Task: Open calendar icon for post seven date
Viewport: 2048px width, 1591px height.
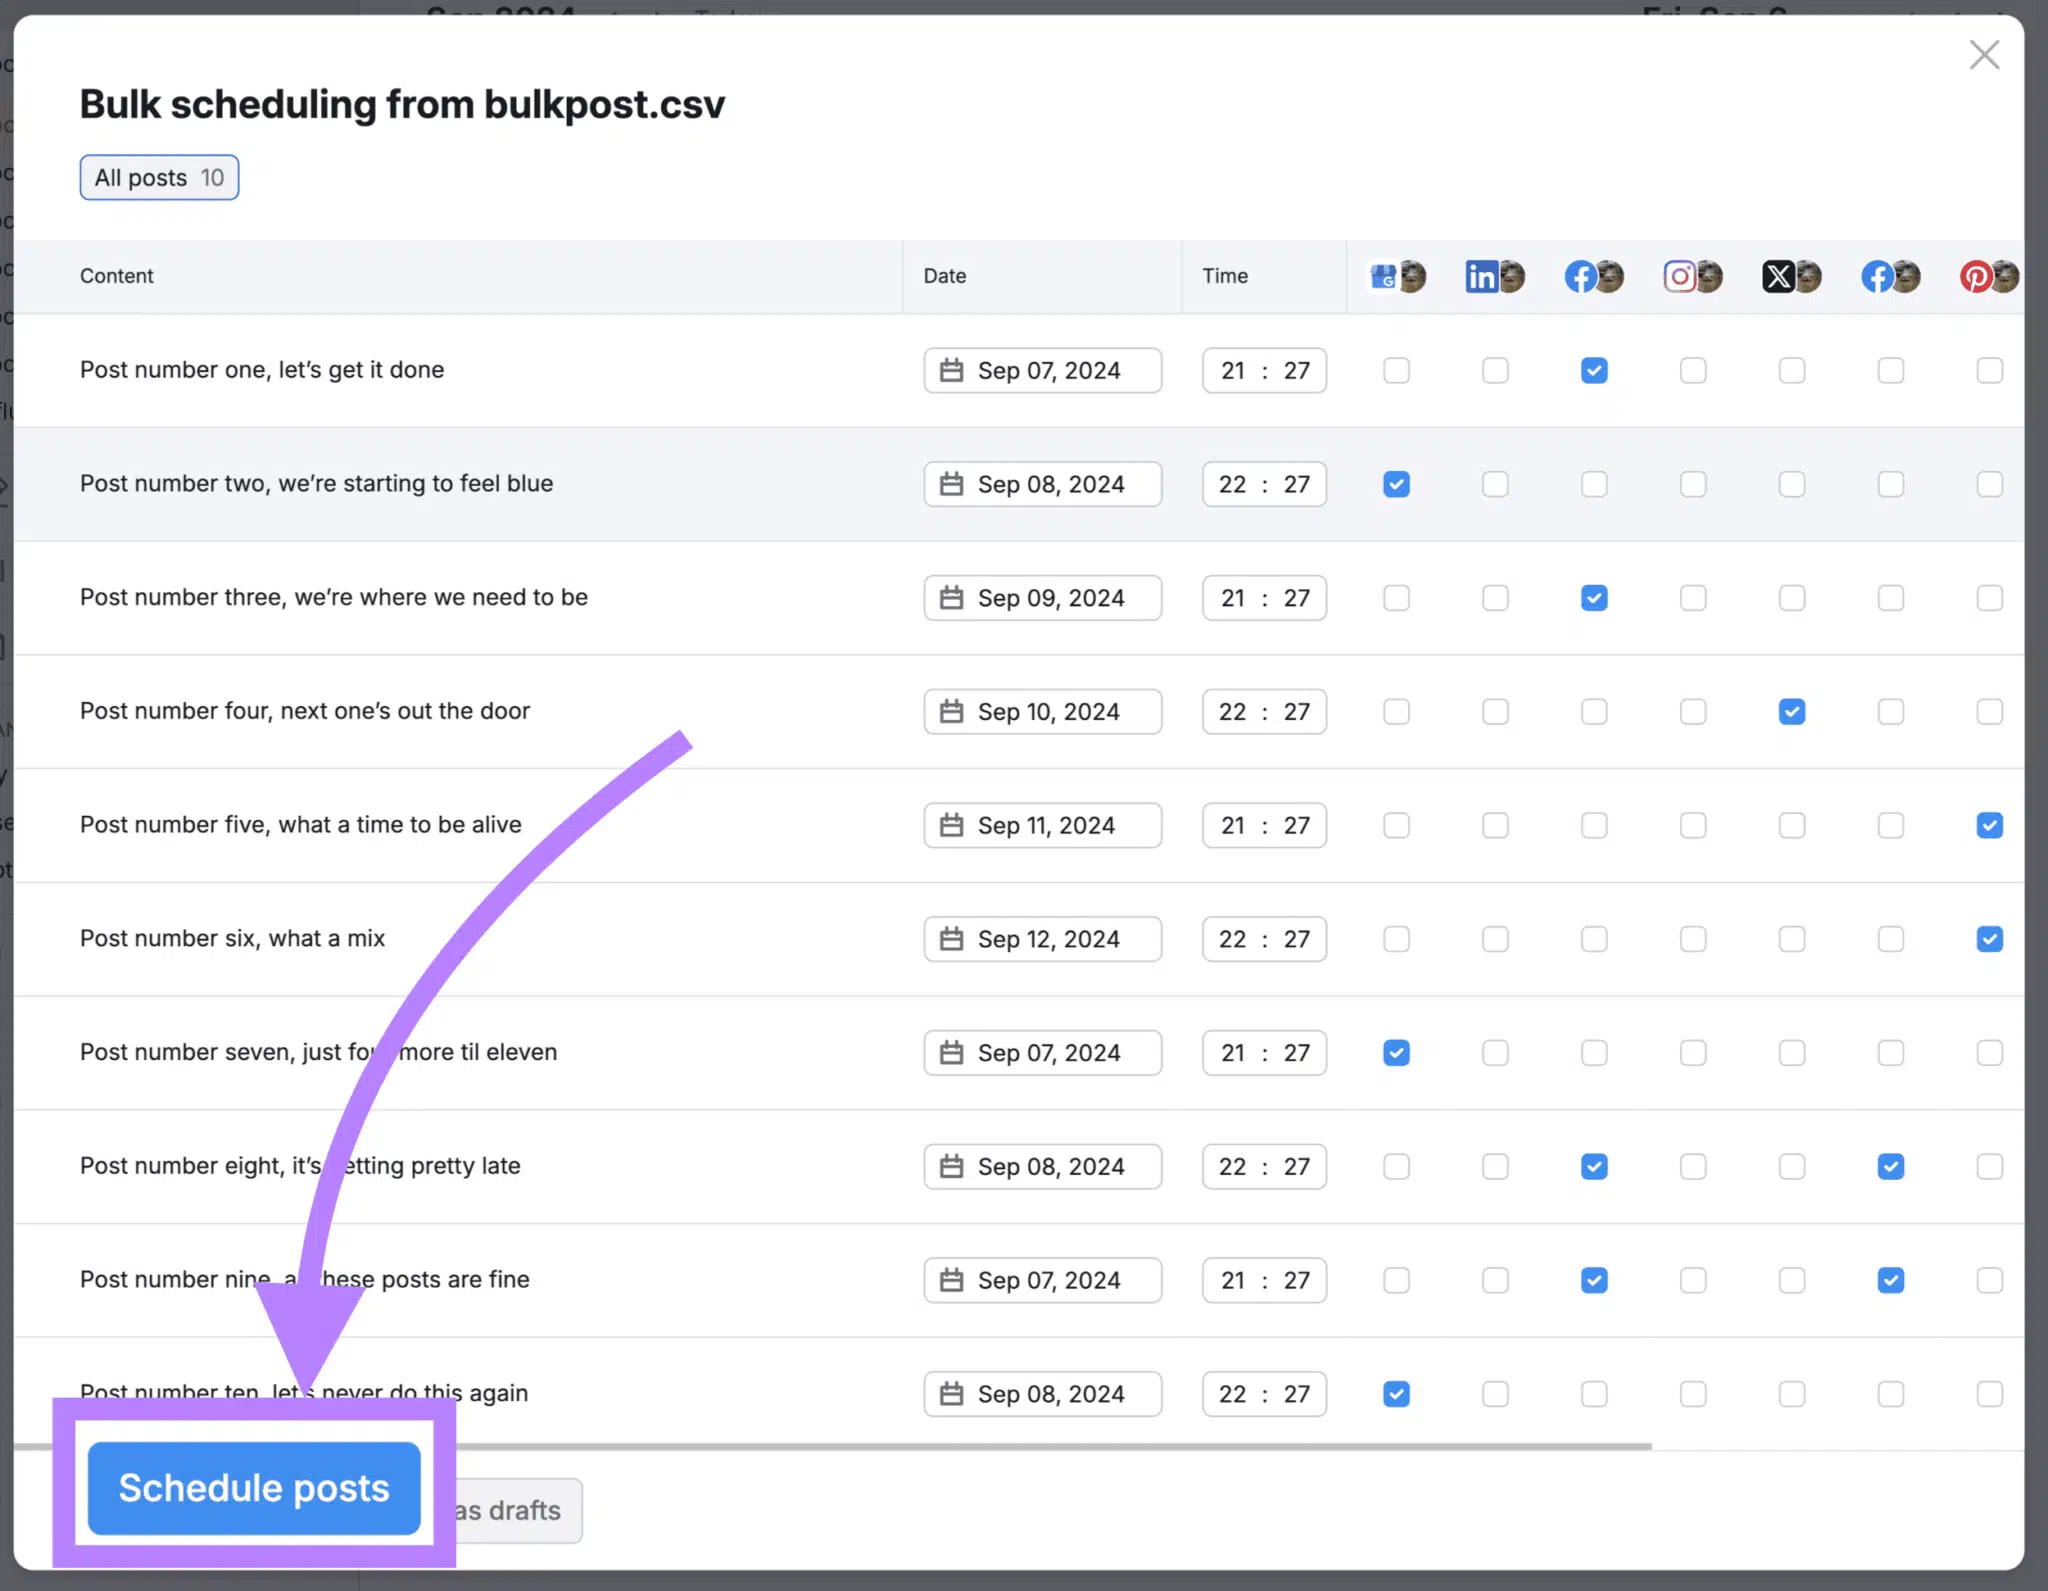Action: click(951, 1053)
